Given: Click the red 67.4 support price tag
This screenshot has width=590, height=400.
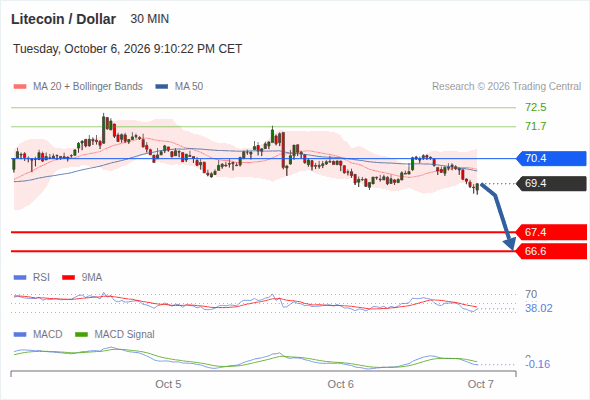Looking at the screenshot, I should 551,232.
